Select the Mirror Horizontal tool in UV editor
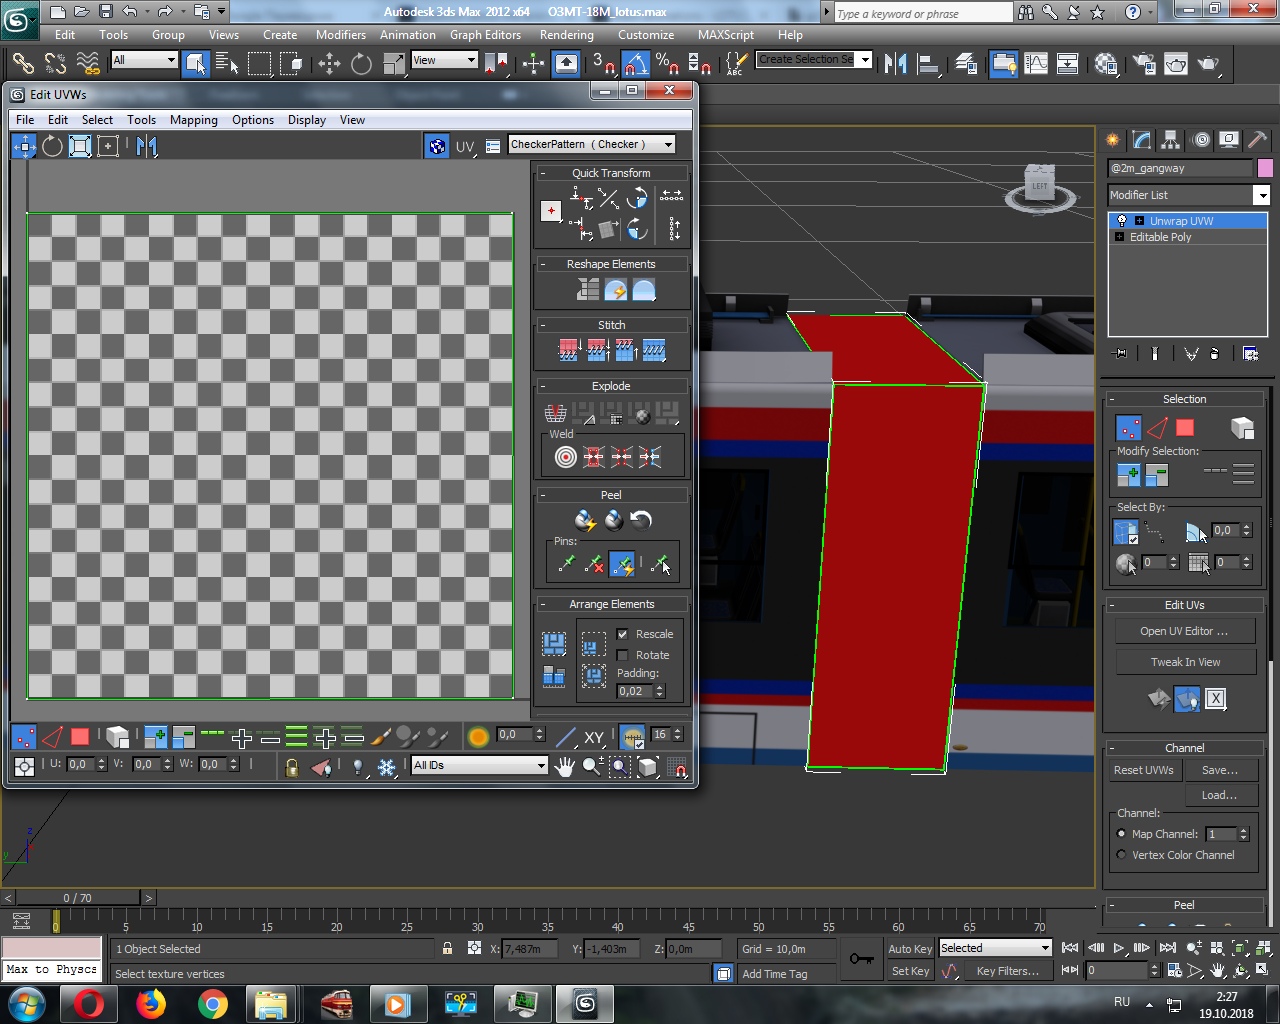The image size is (1280, 1024). [147, 146]
